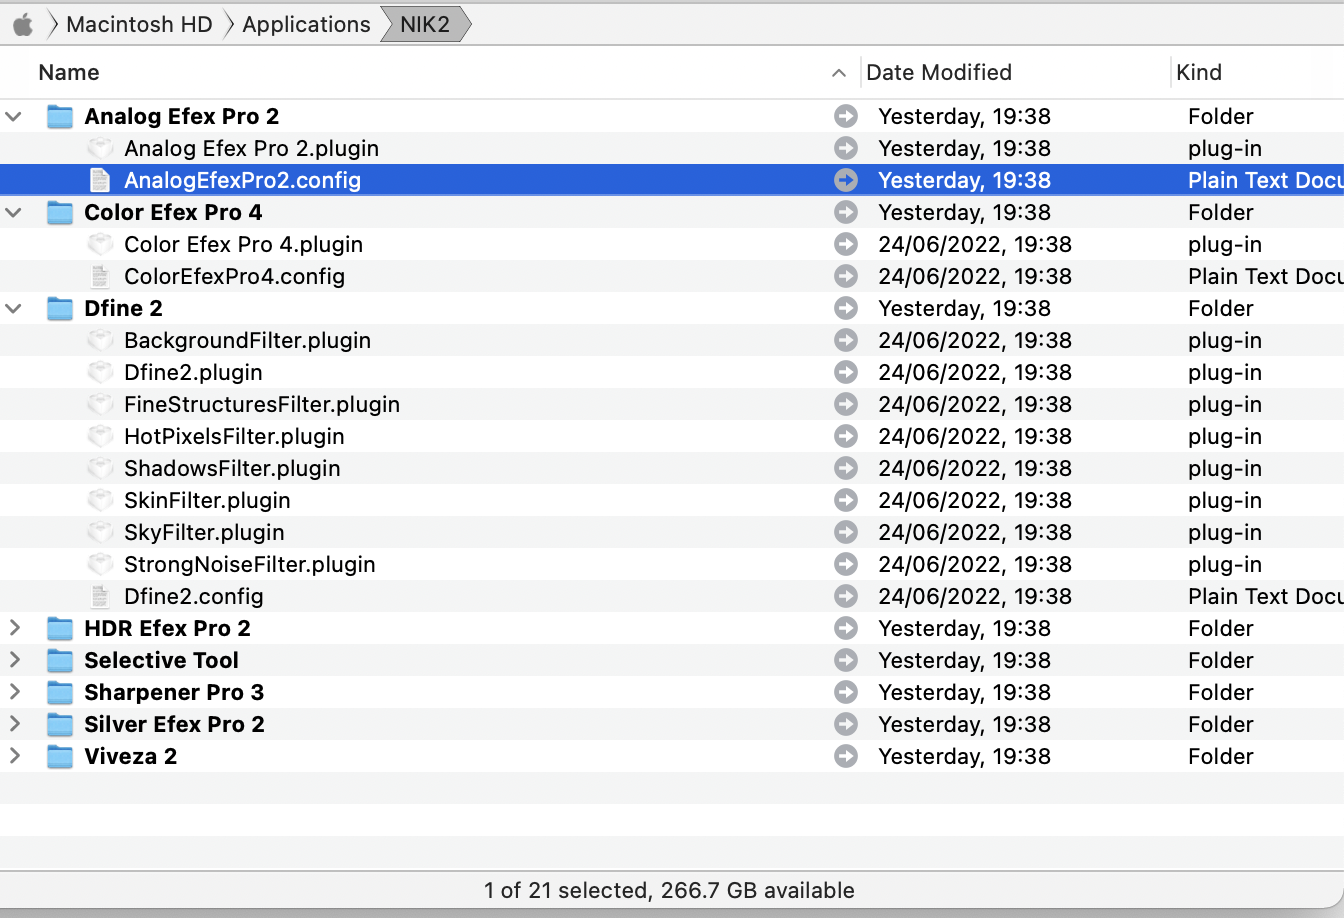This screenshot has width=1344, height=918.
Task: Select ShadowsFilter.plugin file name
Action: [x=233, y=468]
